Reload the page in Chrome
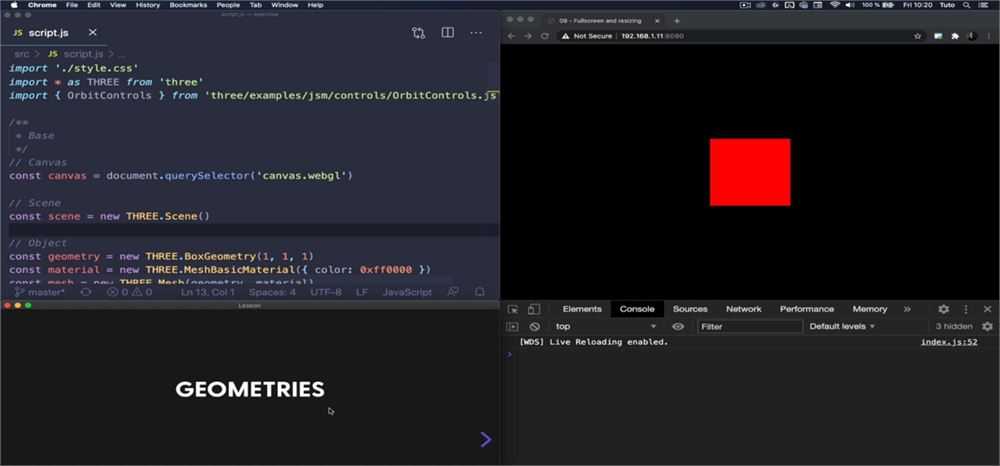The height and width of the screenshot is (466, 1000). coord(545,36)
